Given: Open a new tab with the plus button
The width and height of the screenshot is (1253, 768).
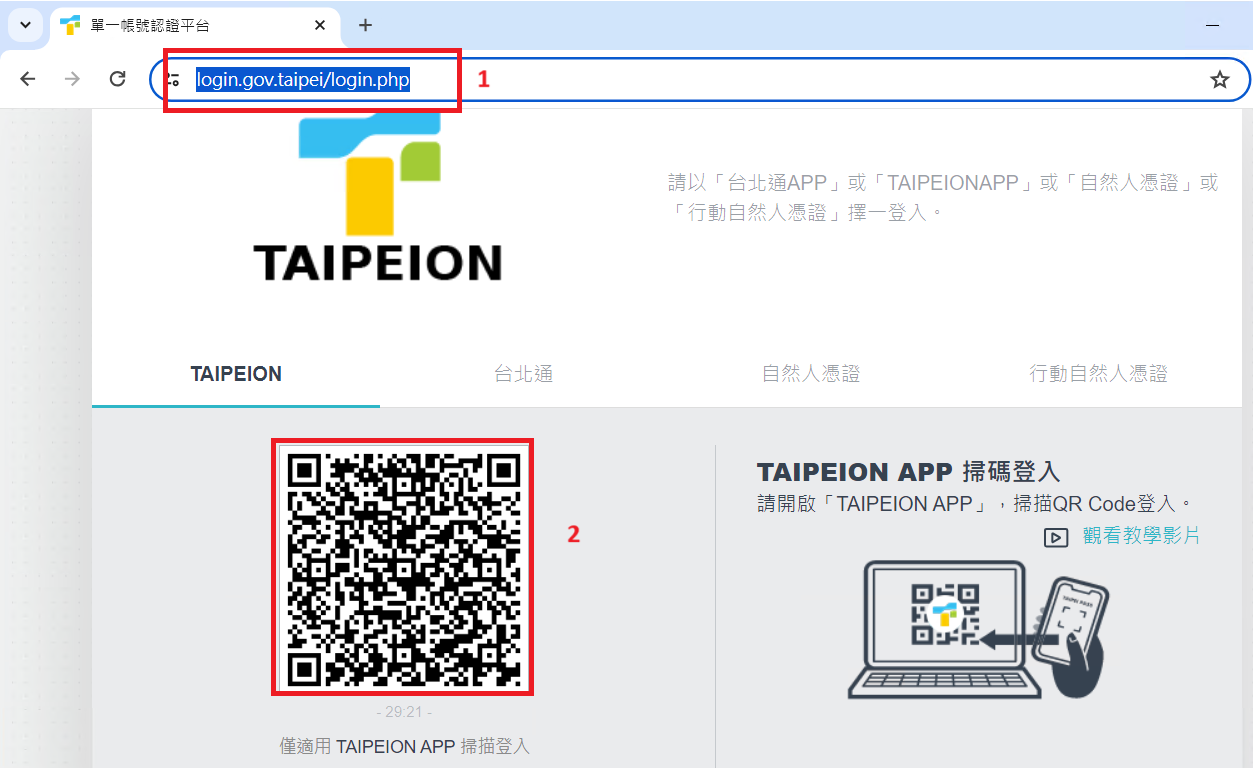Looking at the screenshot, I should (x=365, y=25).
